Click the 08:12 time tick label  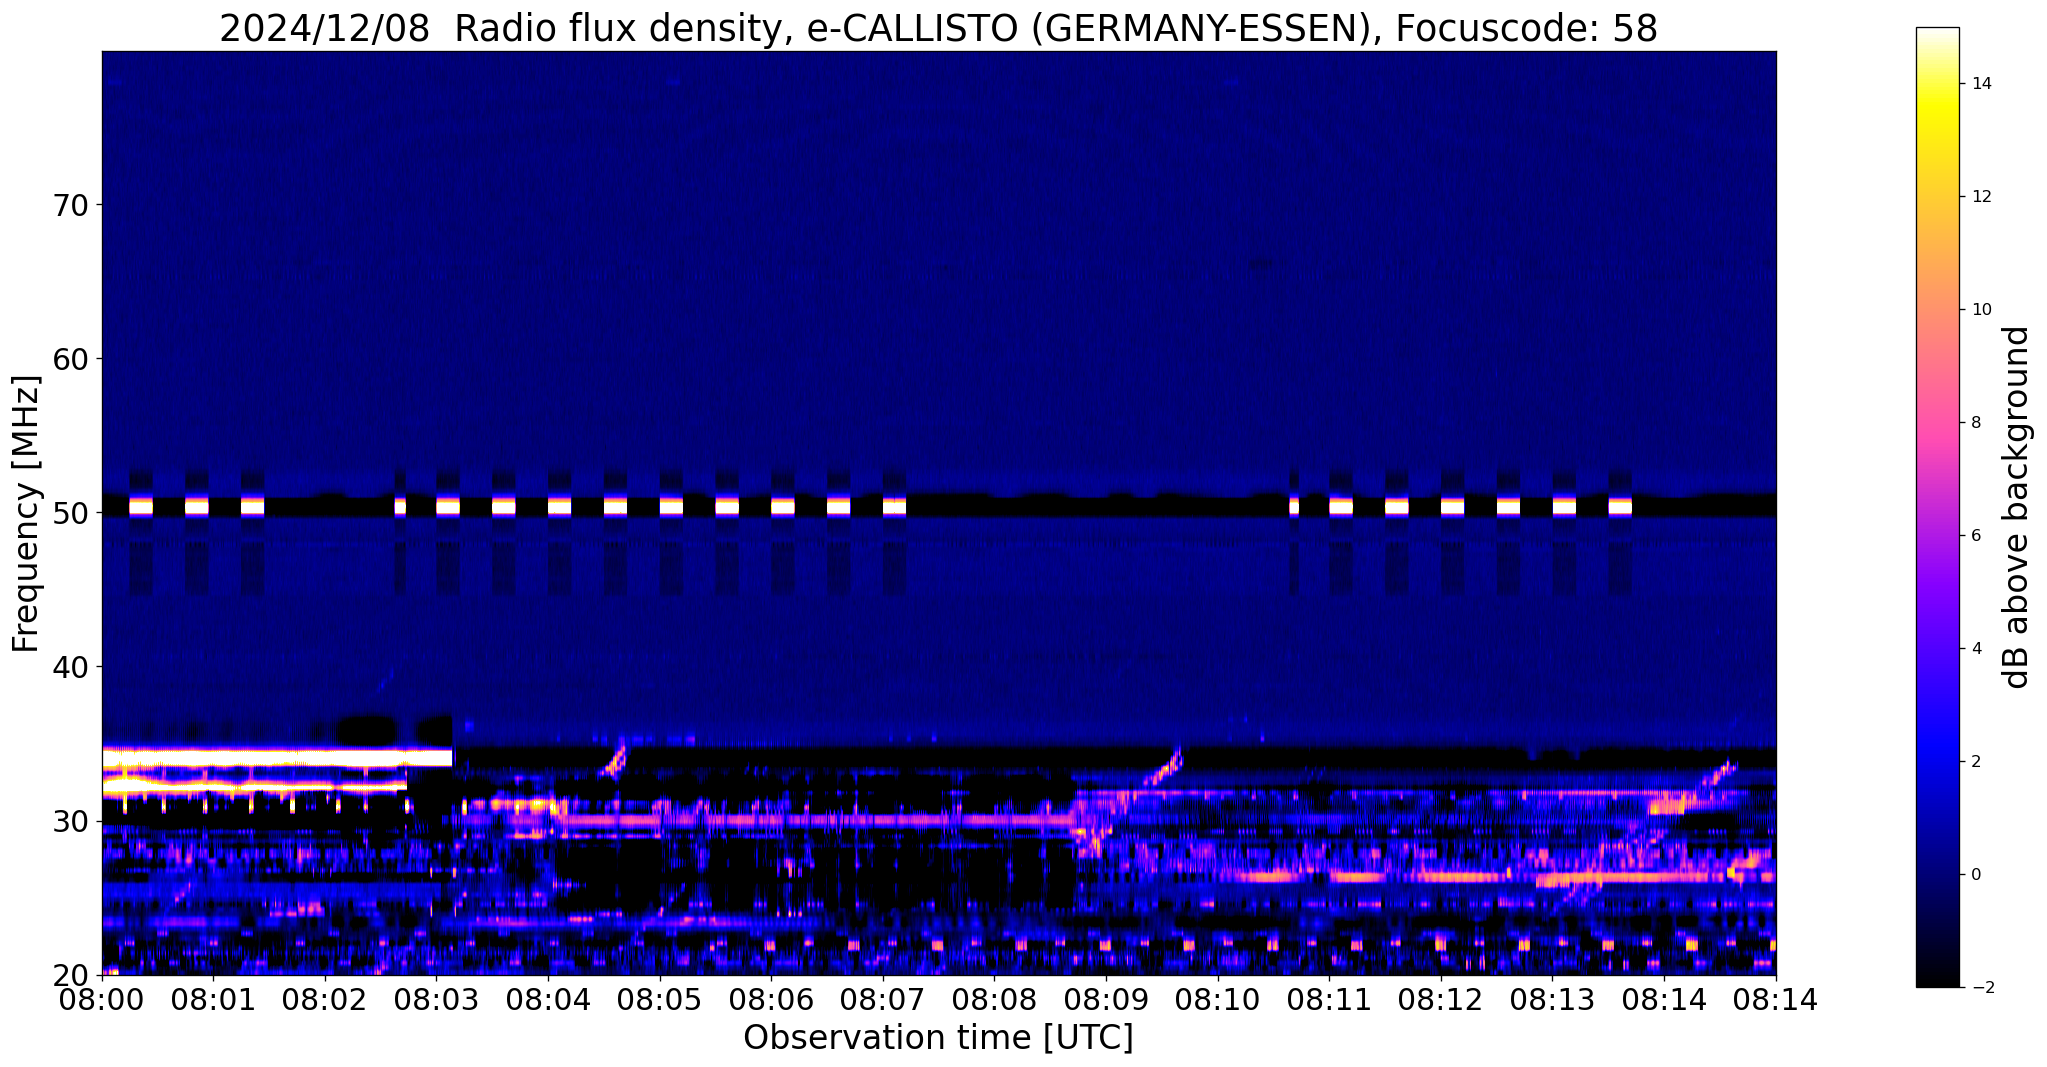click(1440, 999)
